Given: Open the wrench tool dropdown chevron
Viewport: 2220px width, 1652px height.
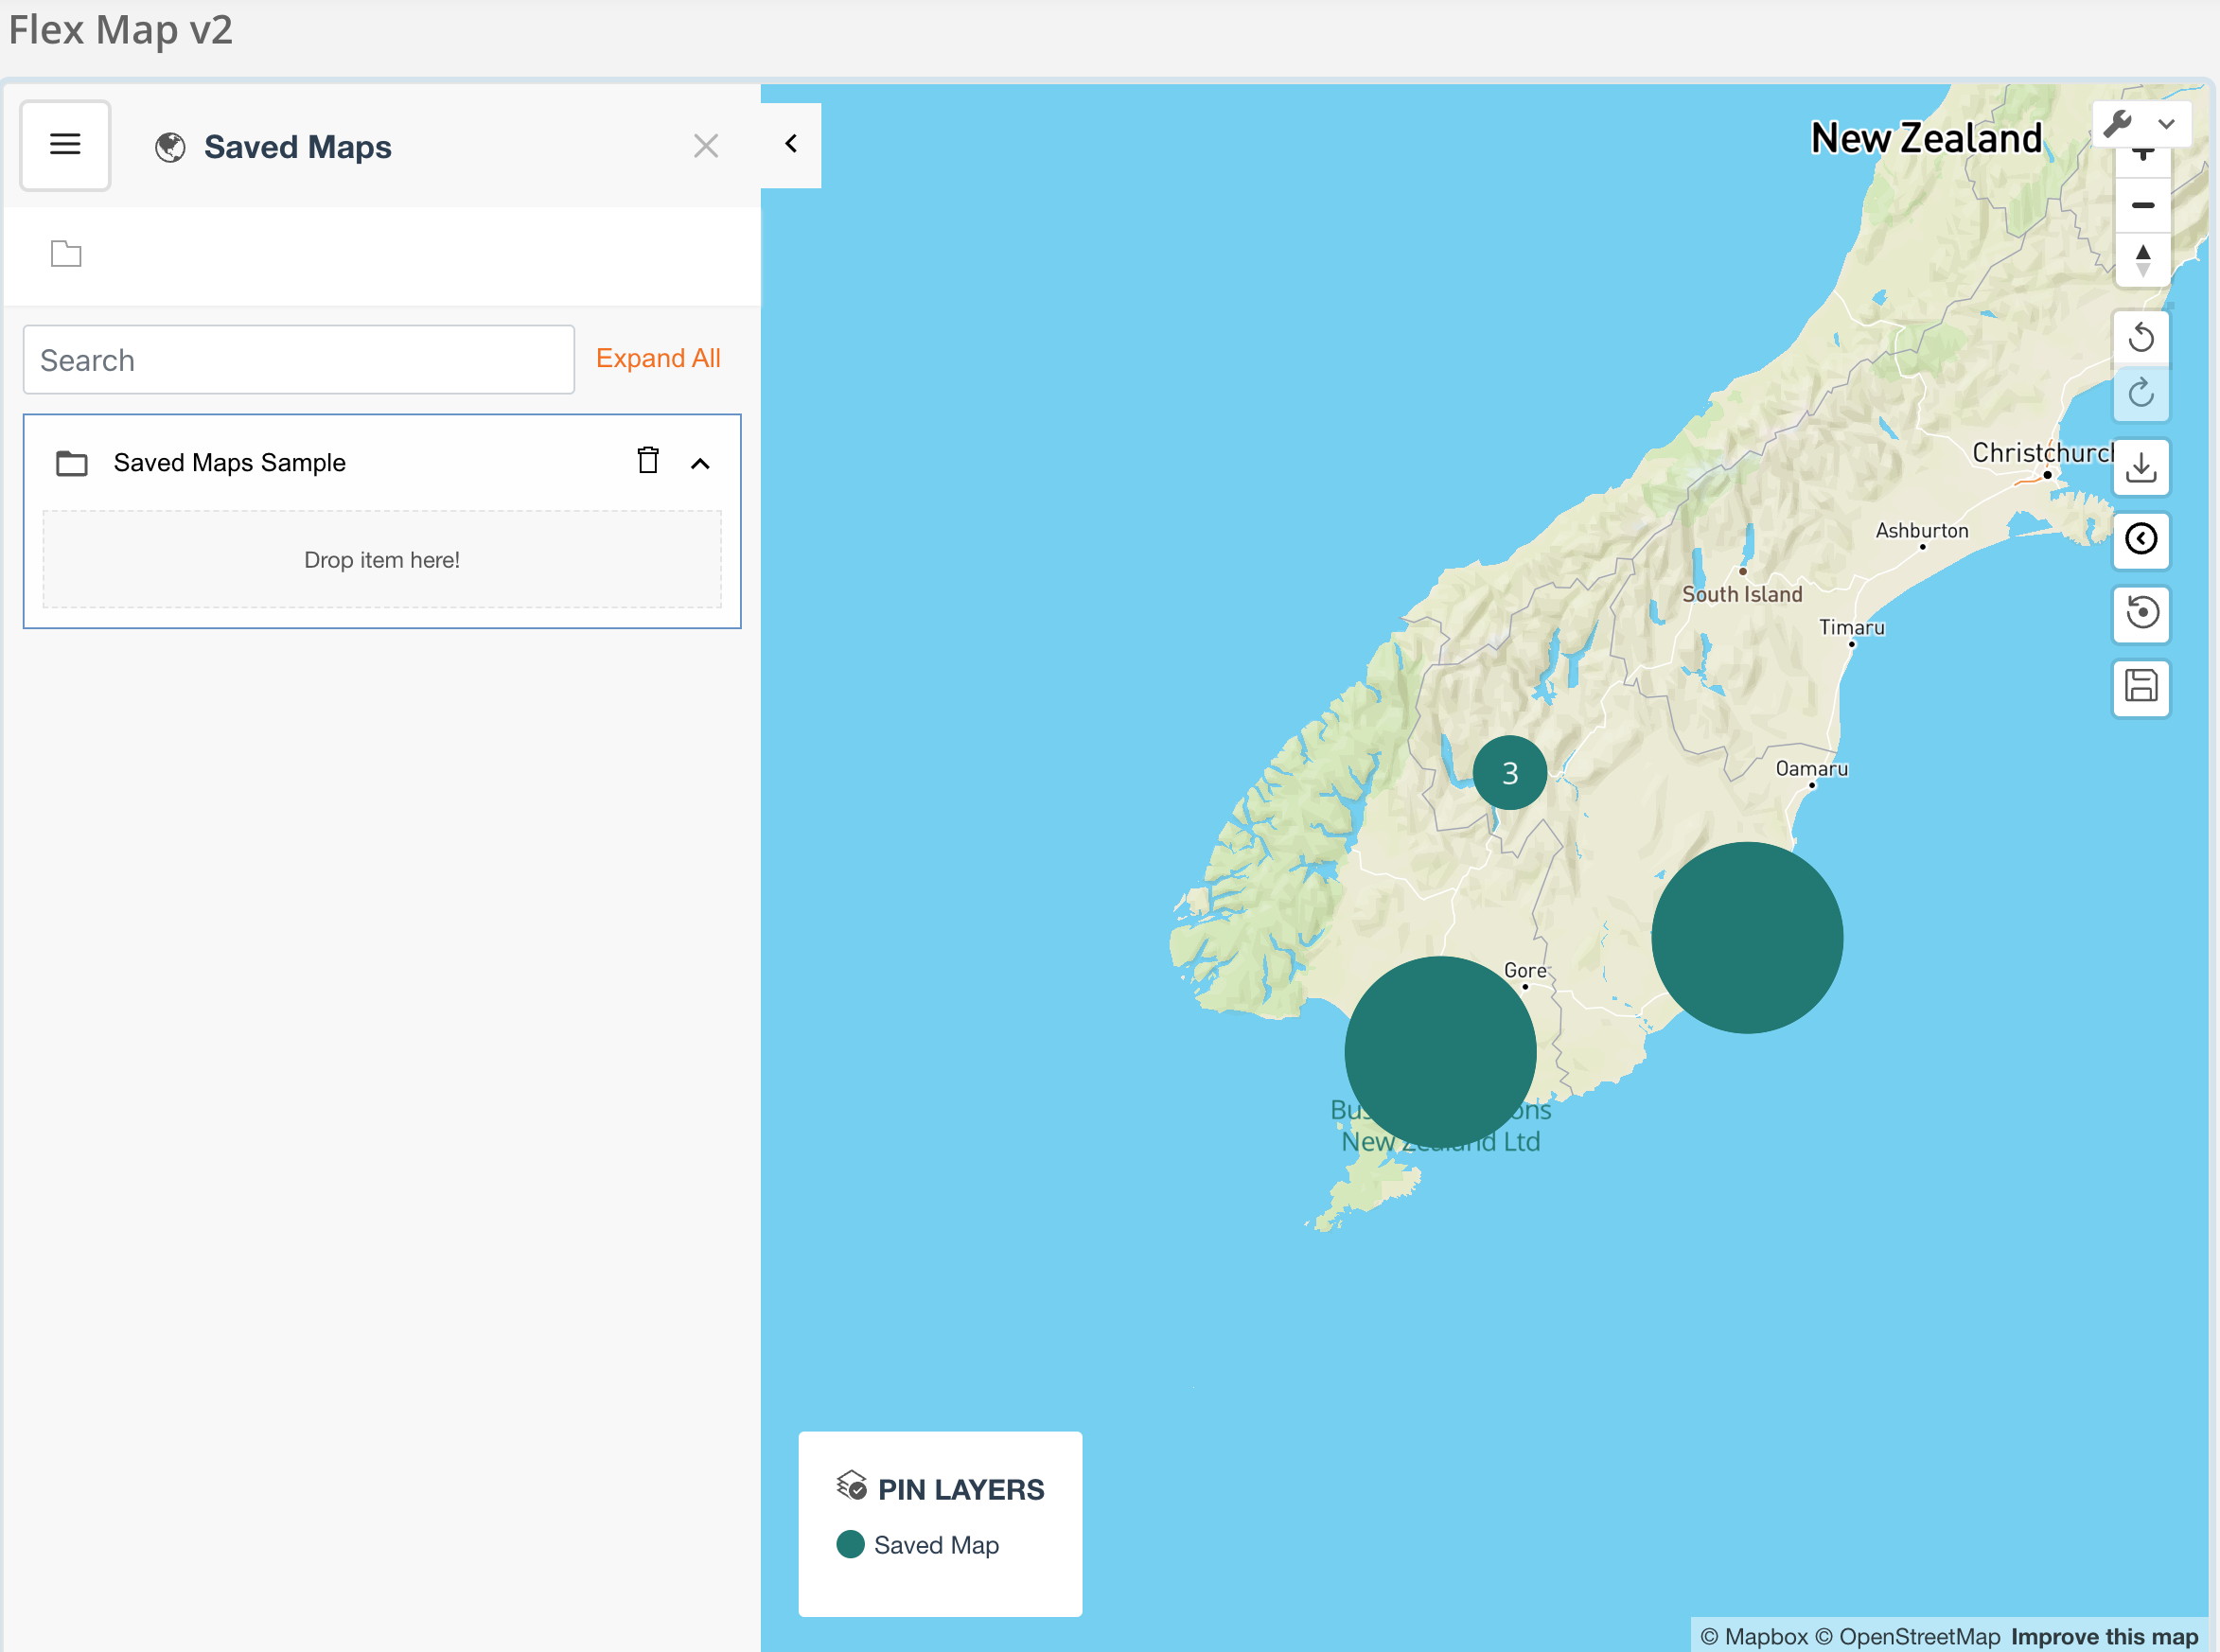Looking at the screenshot, I should pyautogui.click(x=2167, y=125).
